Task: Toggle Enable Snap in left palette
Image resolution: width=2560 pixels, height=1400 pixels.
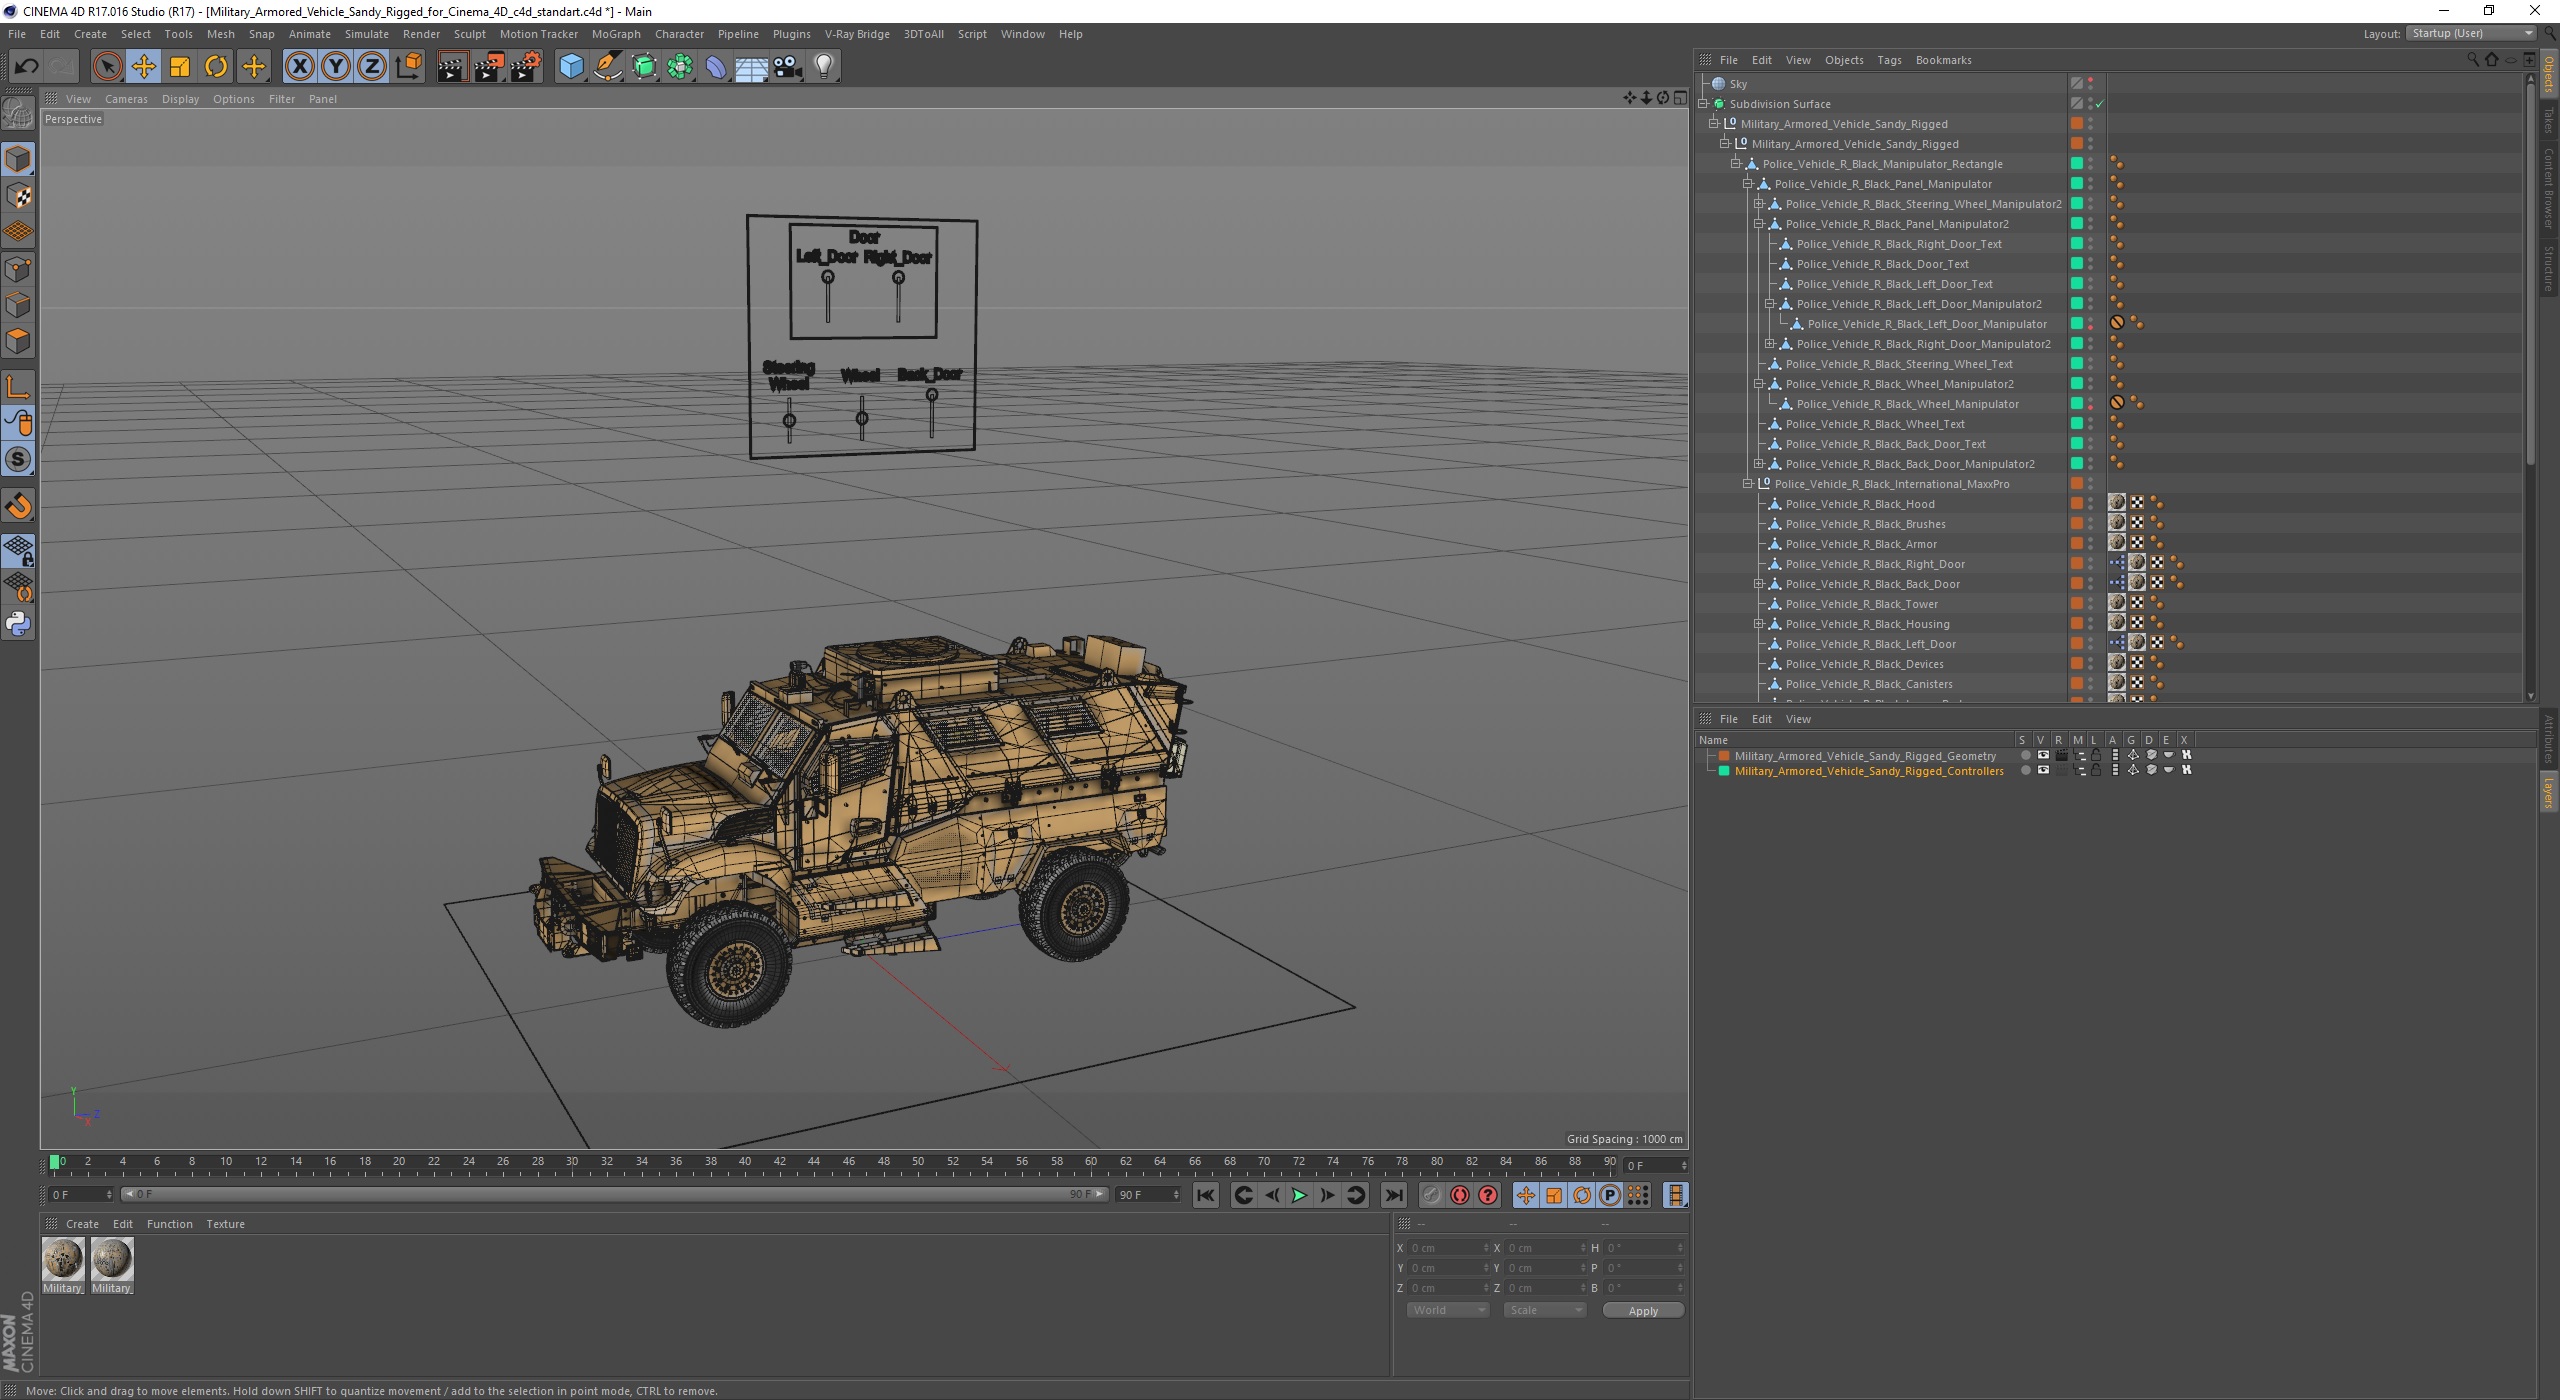Action: (x=18, y=506)
